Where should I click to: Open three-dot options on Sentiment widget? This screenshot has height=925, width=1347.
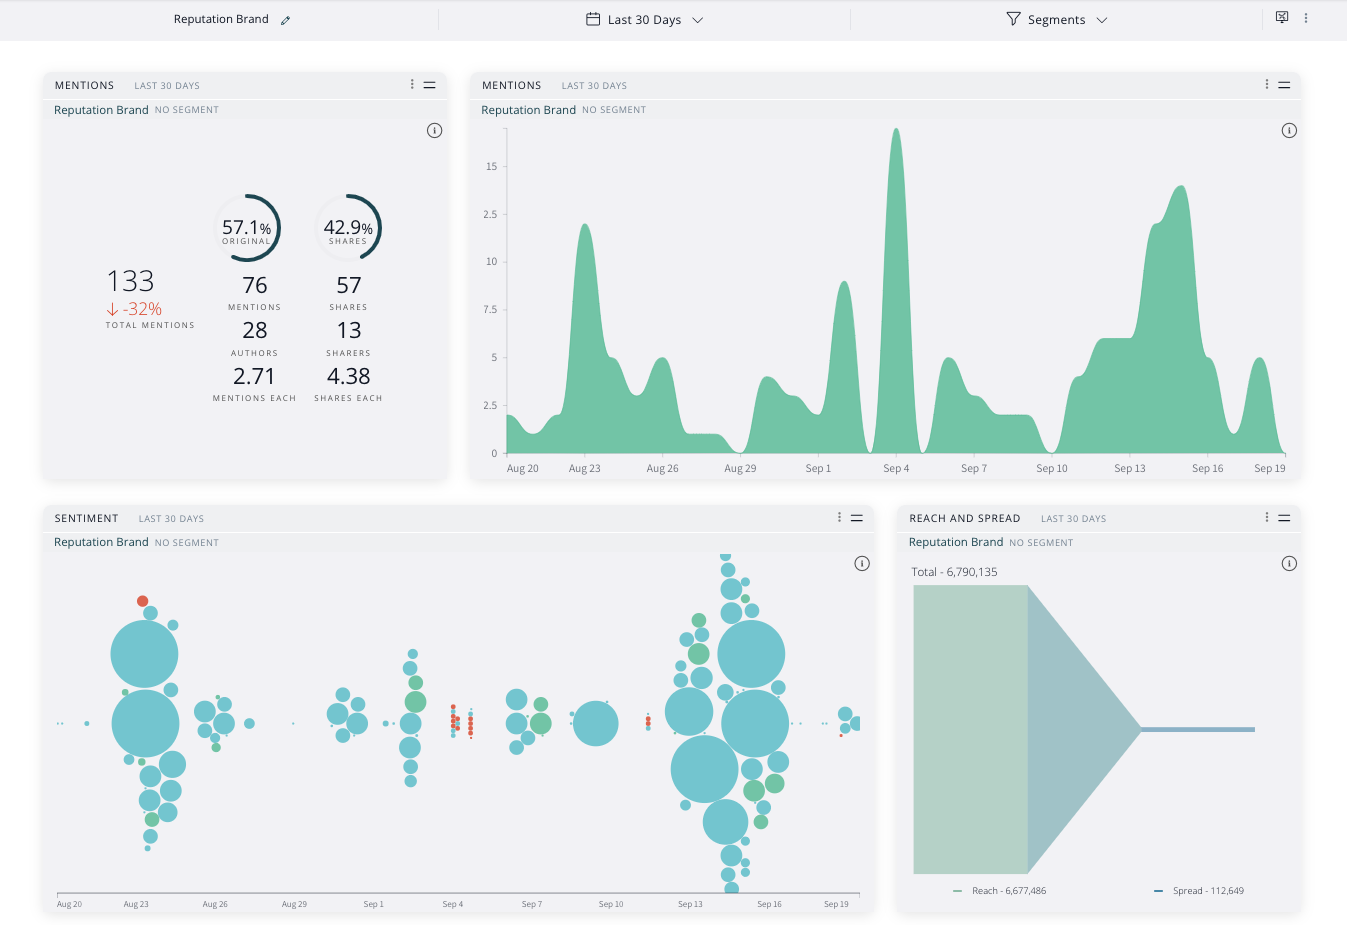click(839, 517)
